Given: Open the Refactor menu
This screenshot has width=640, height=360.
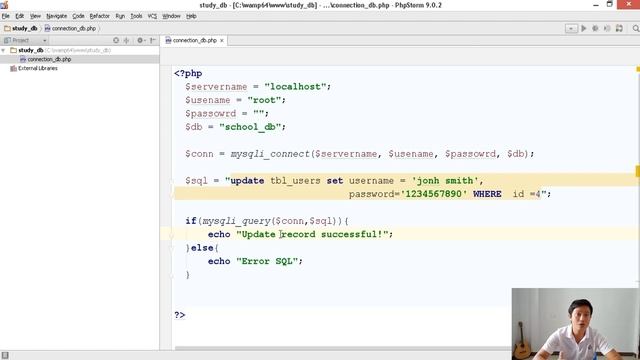Looking at the screenshot, I should (x=100, y=16).
